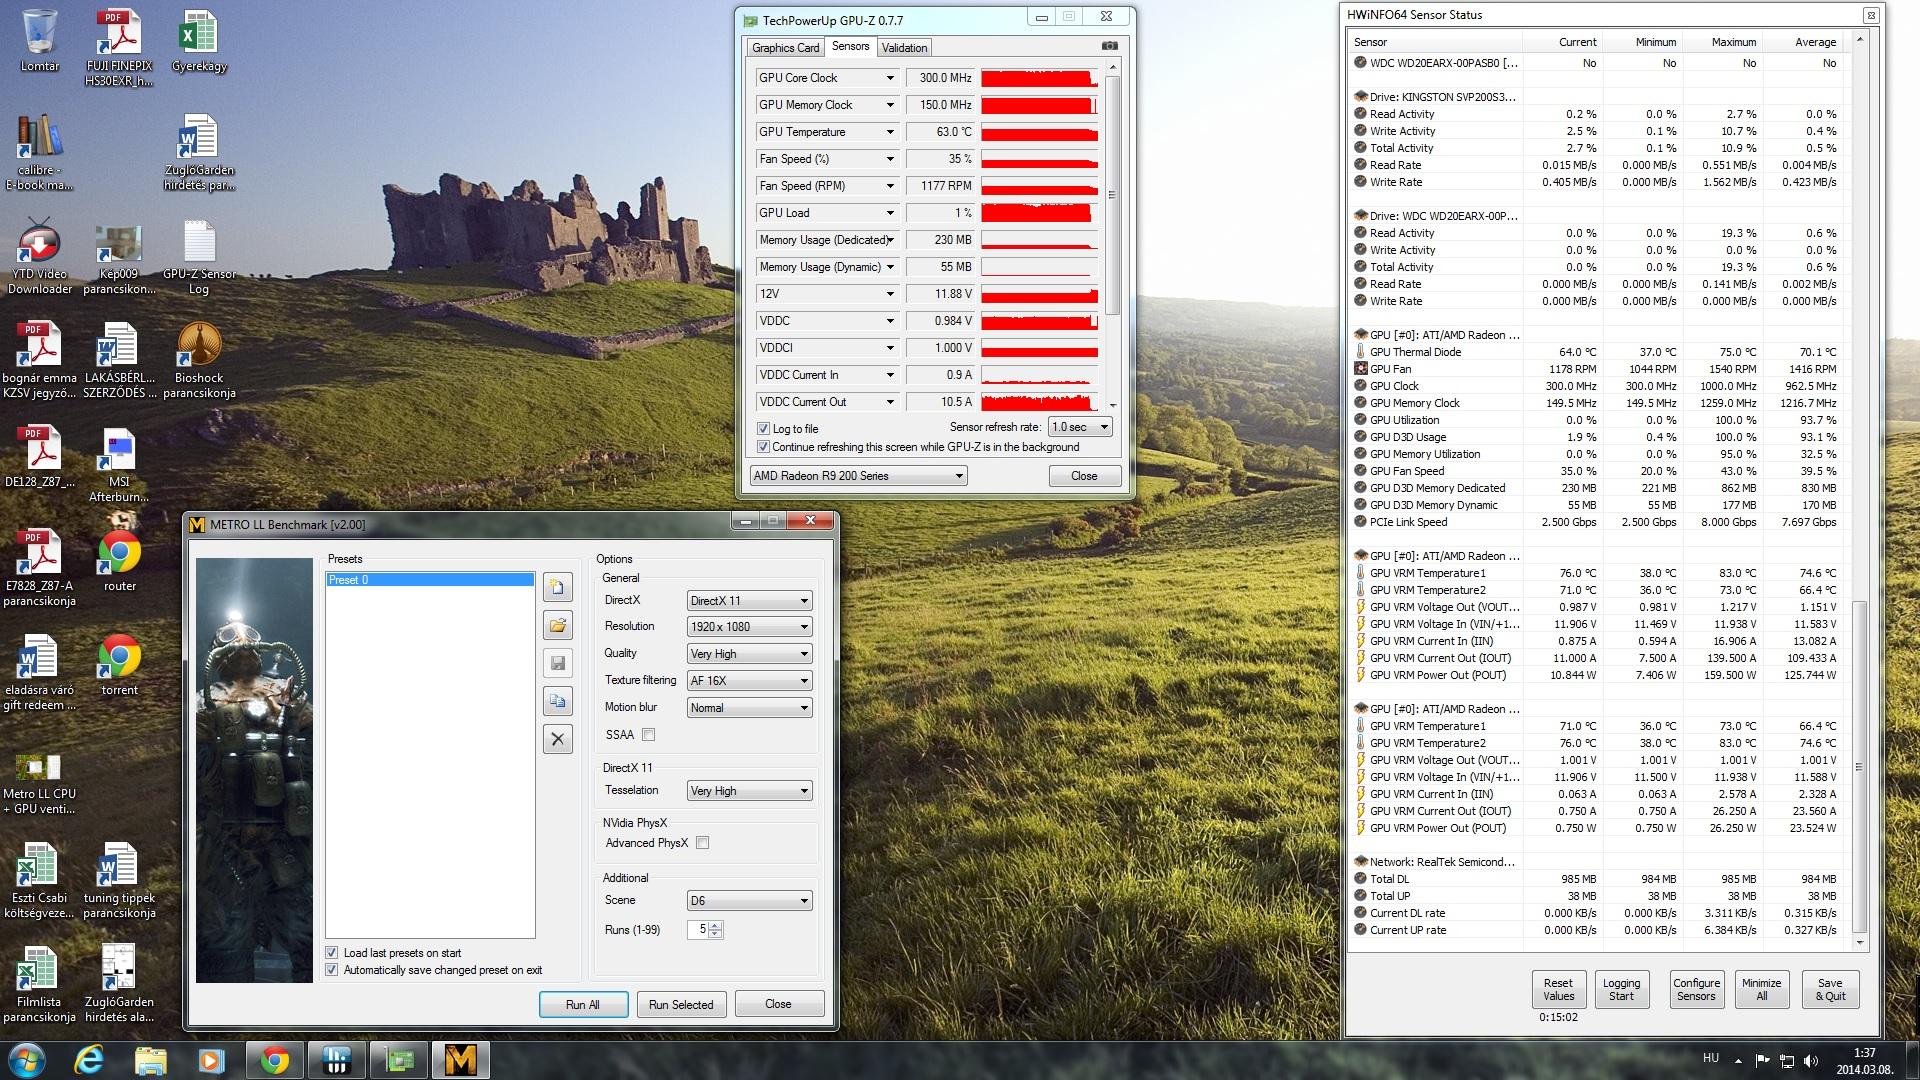Screen dimensions: 1920x1080
Task: Open the Texture filtering AF 16X dropdown
Action: (x=749, y=681)
